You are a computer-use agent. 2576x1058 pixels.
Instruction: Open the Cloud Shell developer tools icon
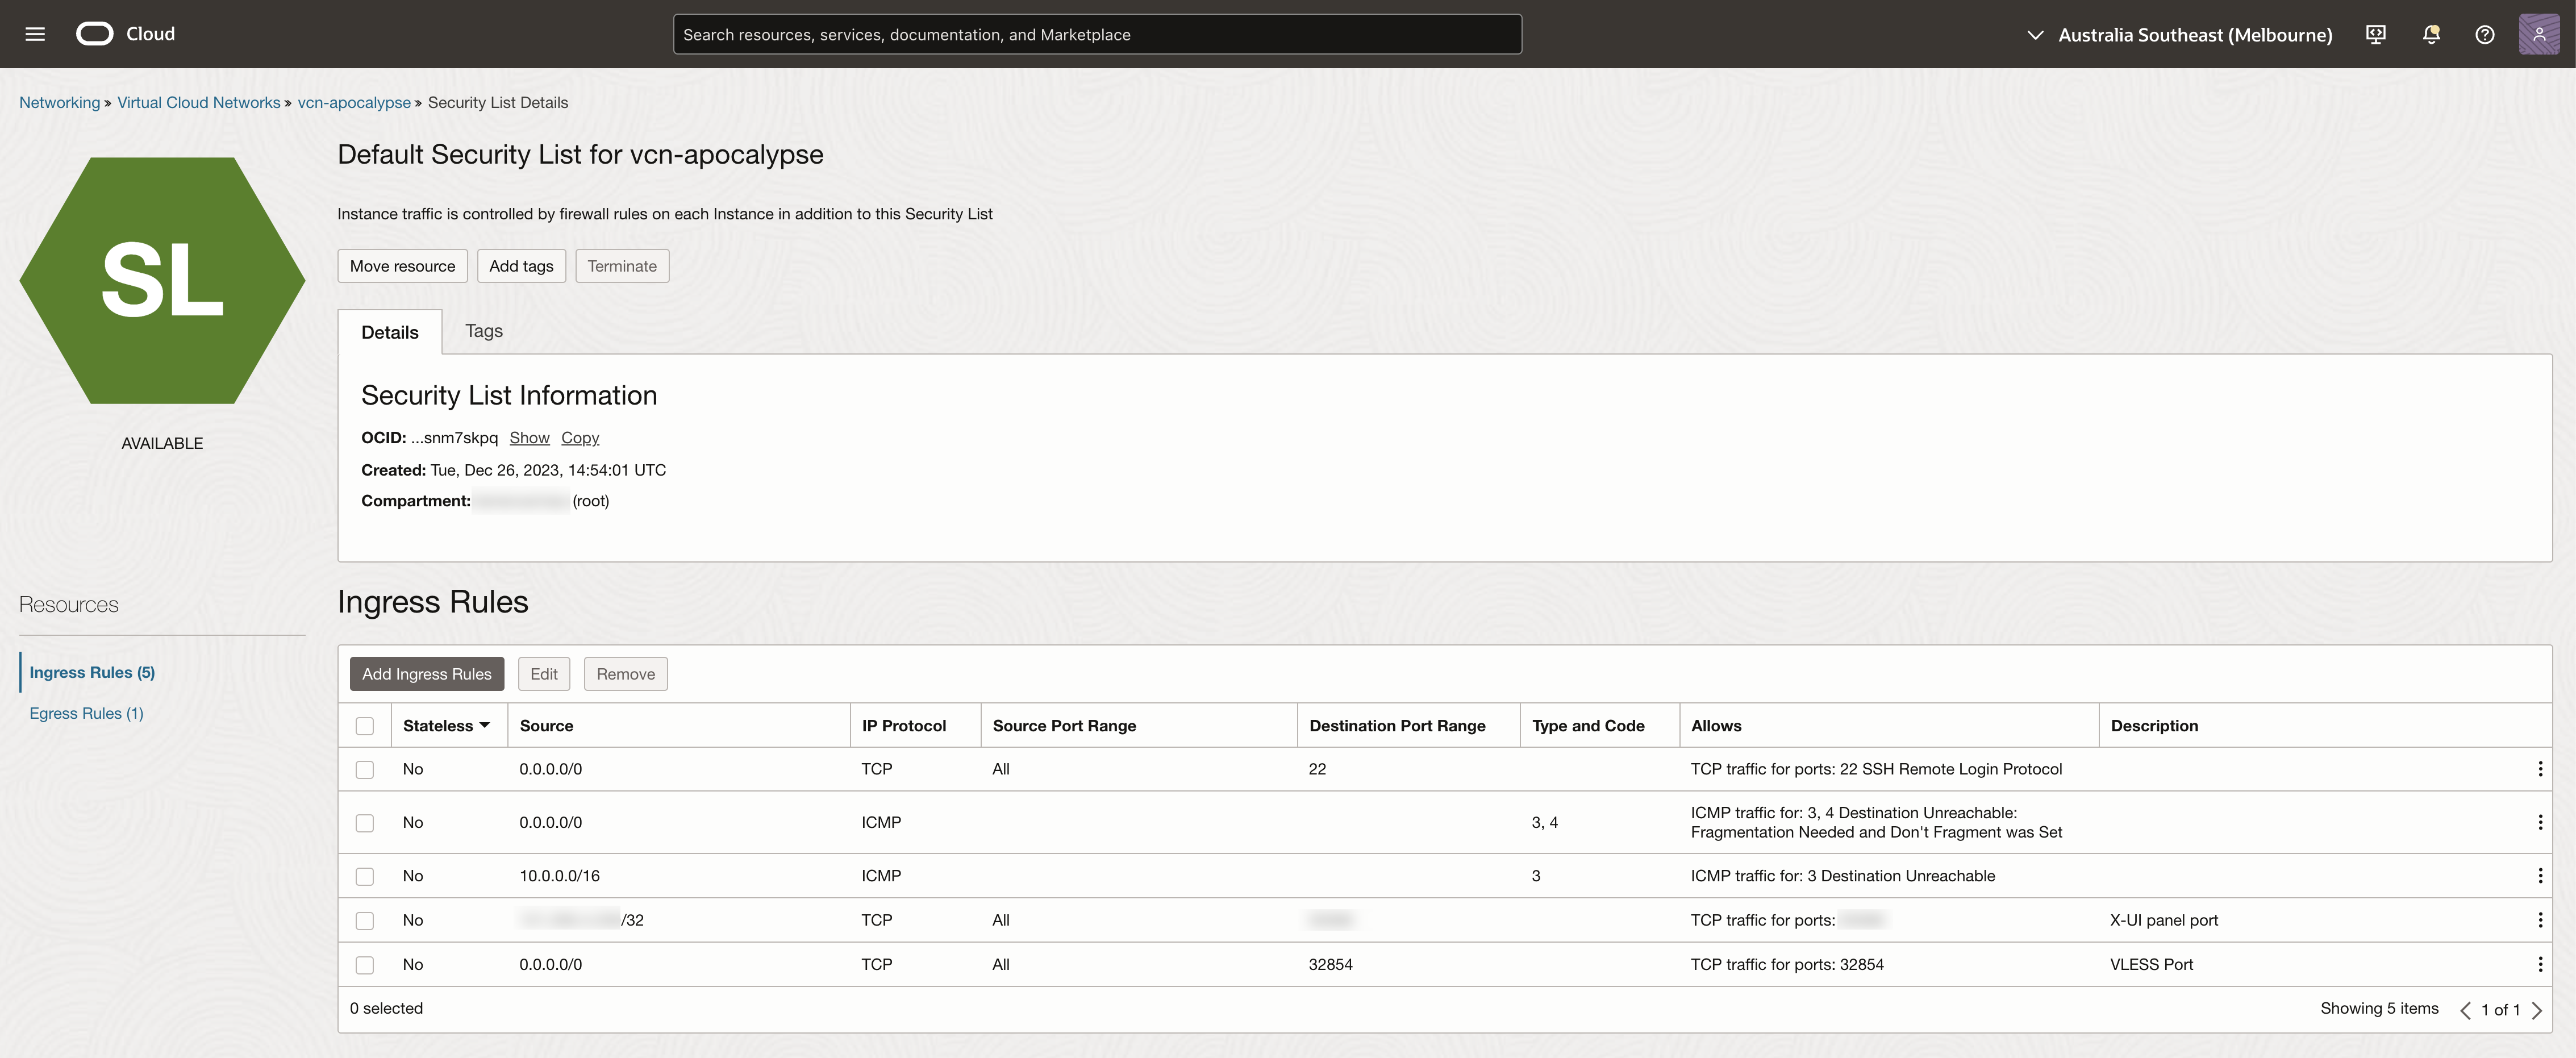tap(2376, 34)
